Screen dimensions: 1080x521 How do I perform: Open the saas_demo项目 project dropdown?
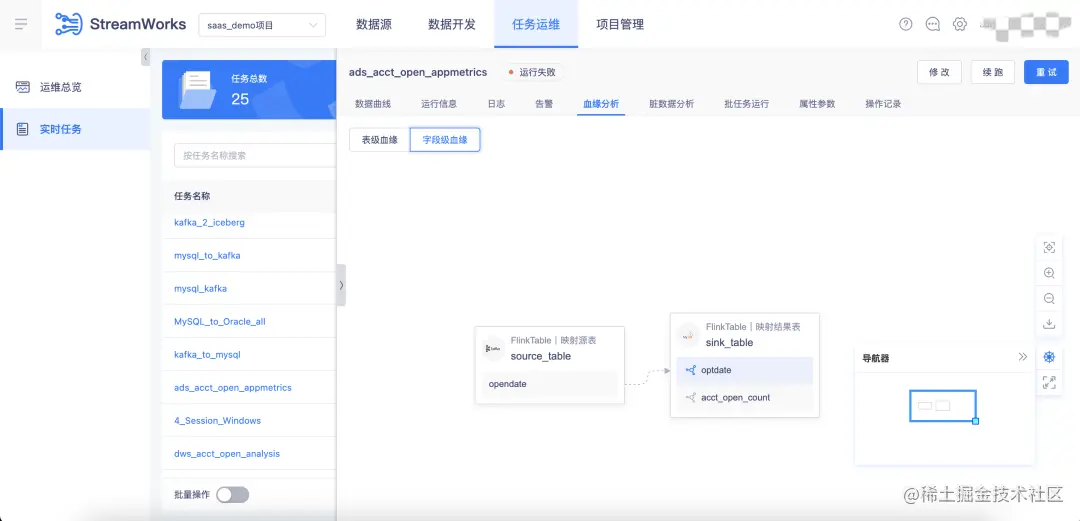[262, 25]
